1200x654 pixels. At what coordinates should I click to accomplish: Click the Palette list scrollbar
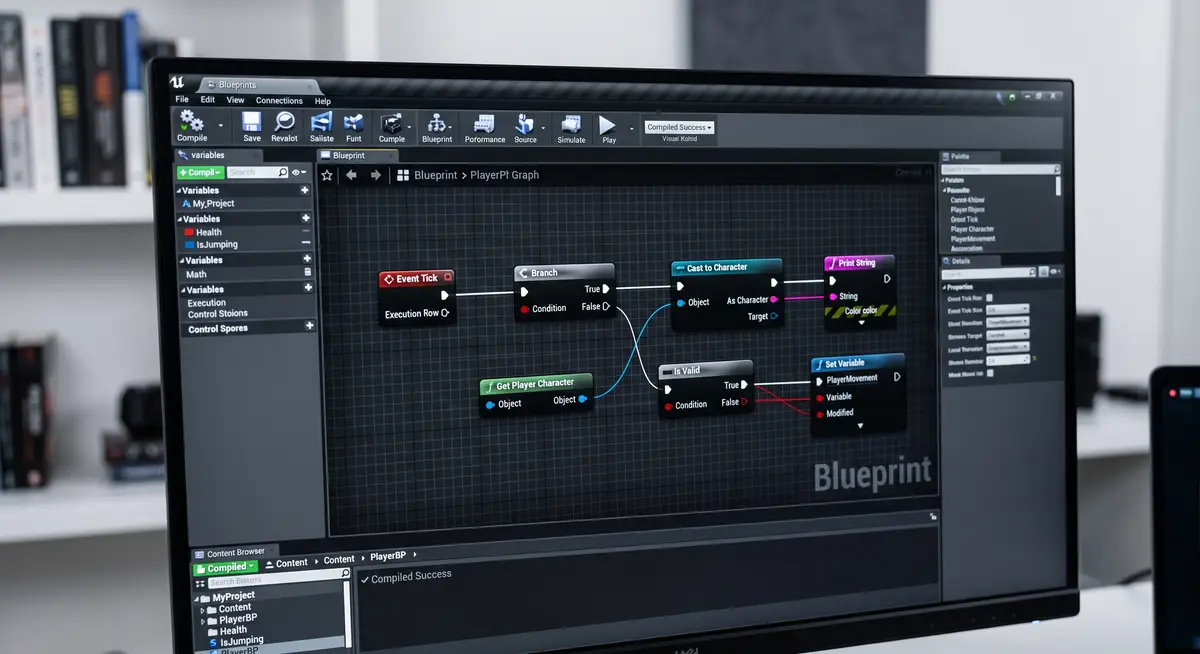tap(1058, 187)
